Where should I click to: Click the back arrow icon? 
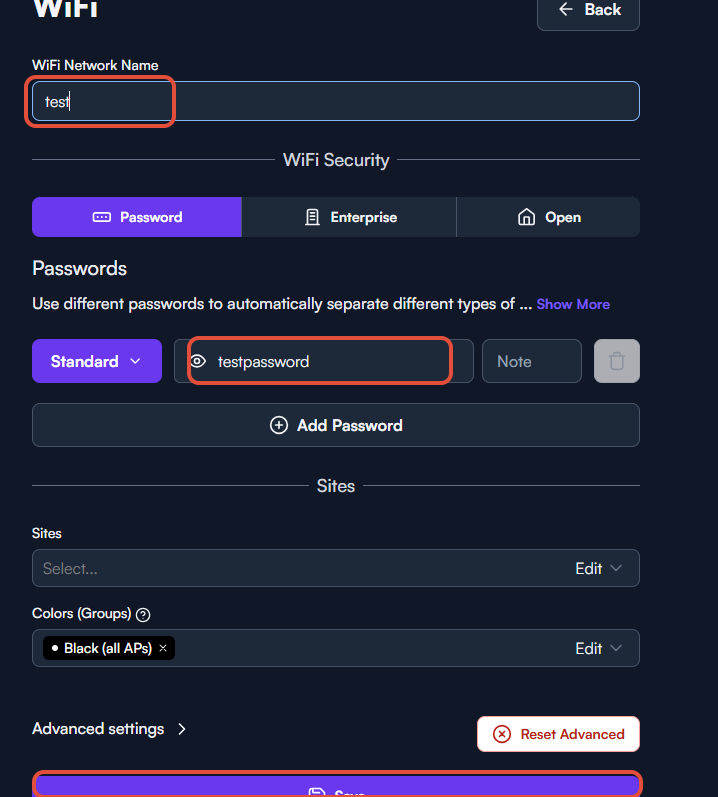[x=566, y=9]
